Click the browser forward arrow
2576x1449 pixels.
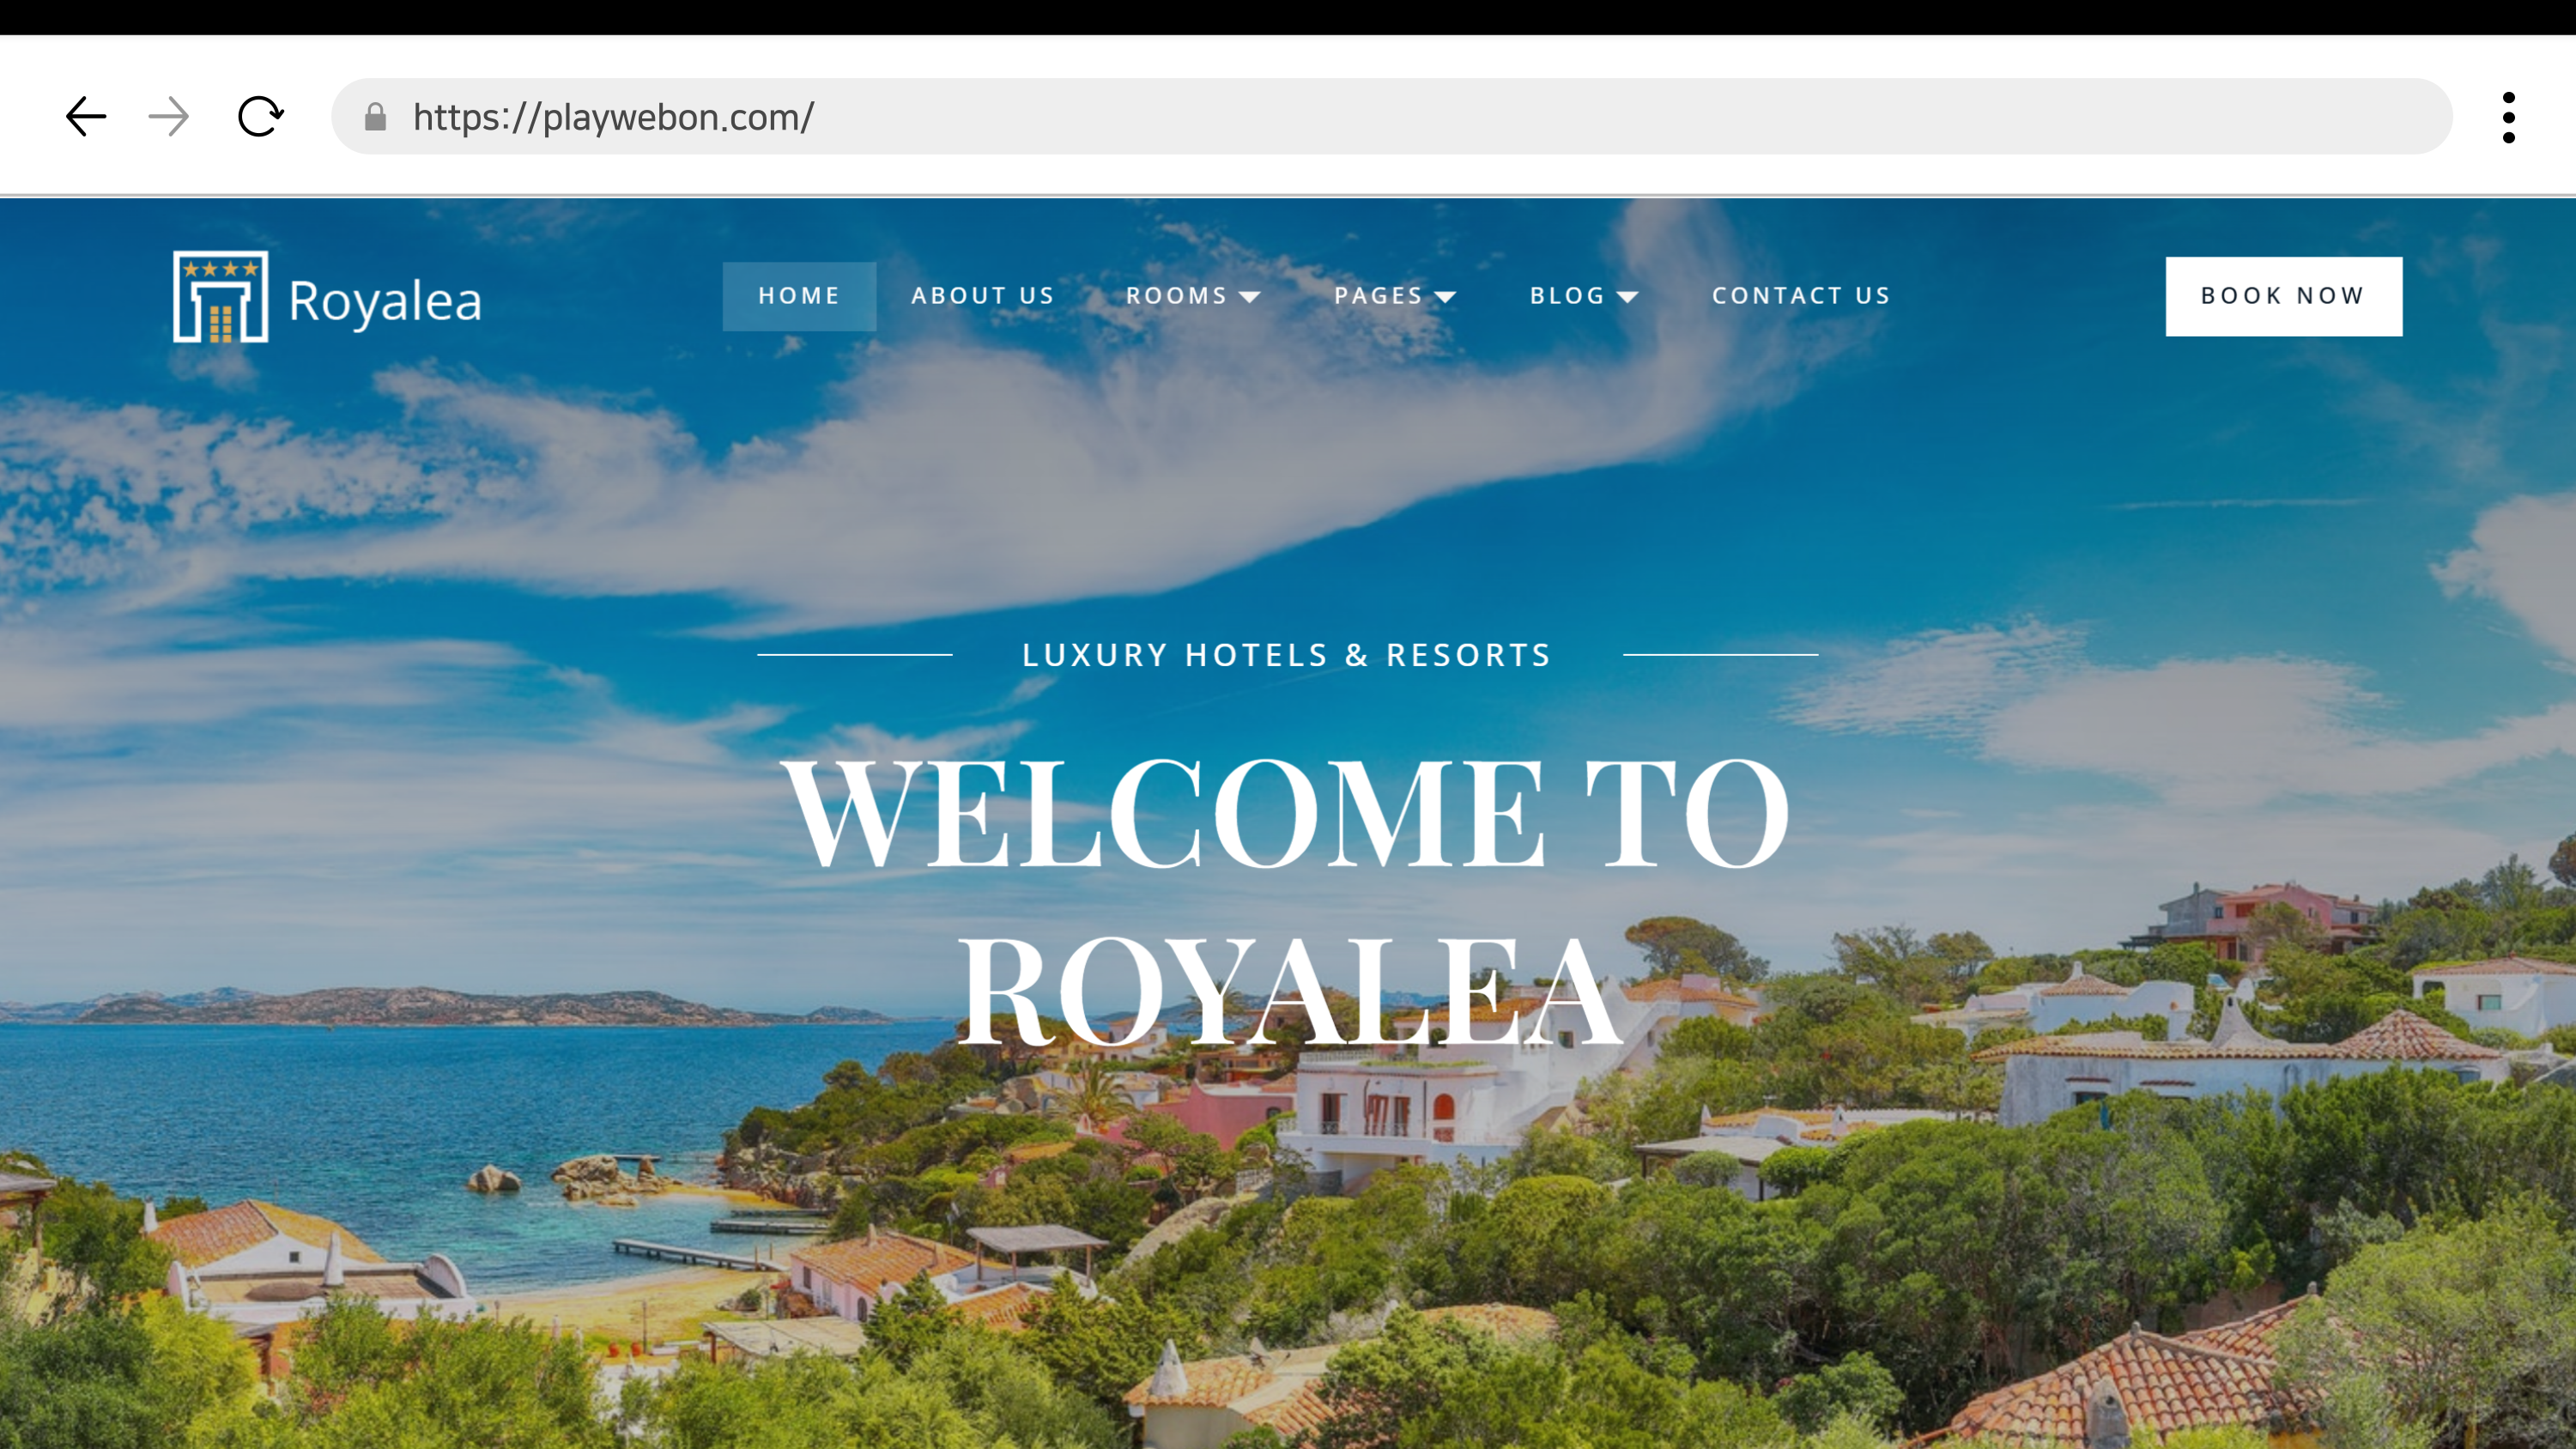(168, 117)
